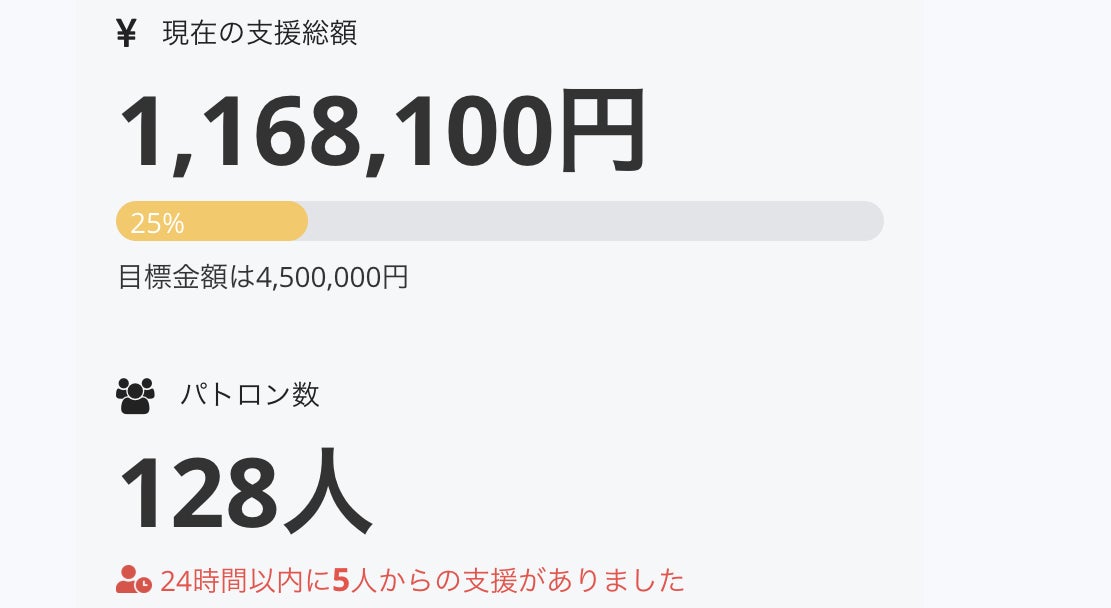Click the yen symbol icon
This screenshot has height=608, width=1111.
tap(126, 33)
